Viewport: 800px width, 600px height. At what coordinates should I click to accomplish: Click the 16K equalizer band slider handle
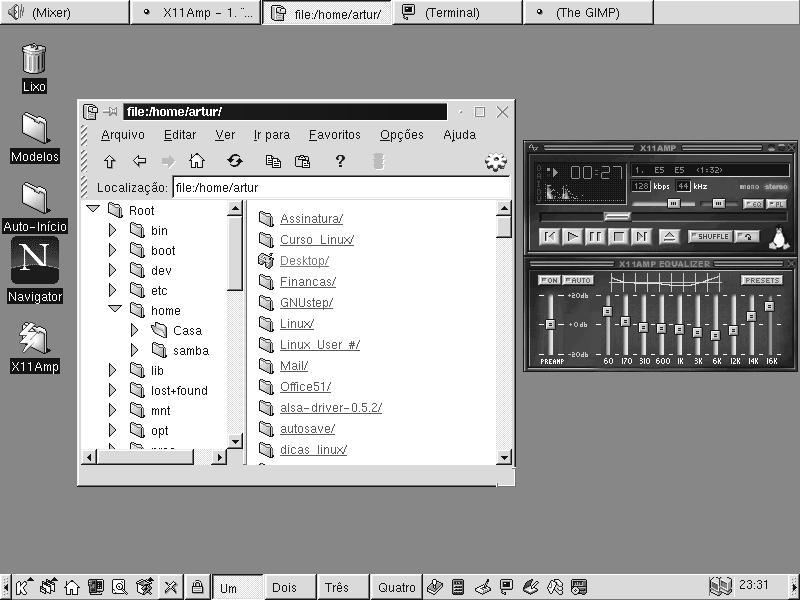(x=769, y=306)
